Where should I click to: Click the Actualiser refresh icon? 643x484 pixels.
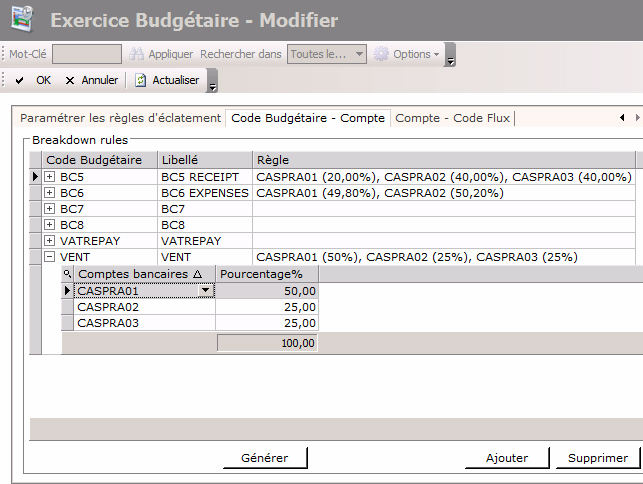click(x=141, y=80)
